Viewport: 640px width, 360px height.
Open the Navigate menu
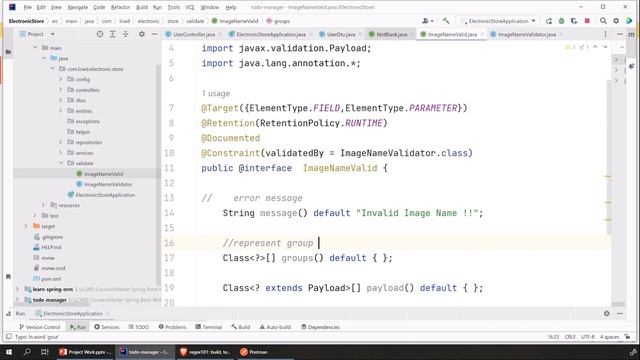point(78,7)
